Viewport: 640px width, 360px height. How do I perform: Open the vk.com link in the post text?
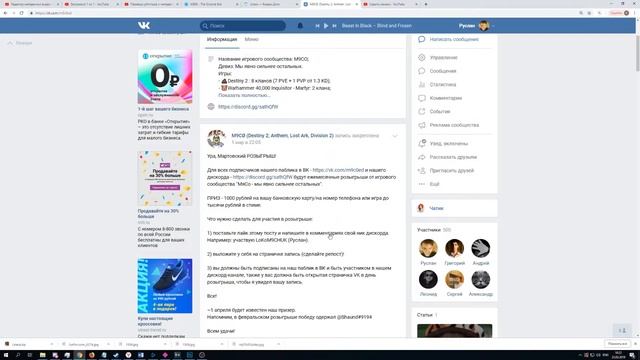(338, 170)
